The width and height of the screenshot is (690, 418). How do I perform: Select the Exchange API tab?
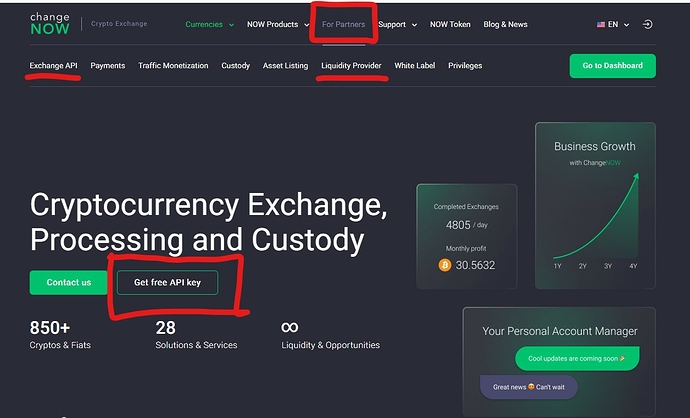pos(53,66)
